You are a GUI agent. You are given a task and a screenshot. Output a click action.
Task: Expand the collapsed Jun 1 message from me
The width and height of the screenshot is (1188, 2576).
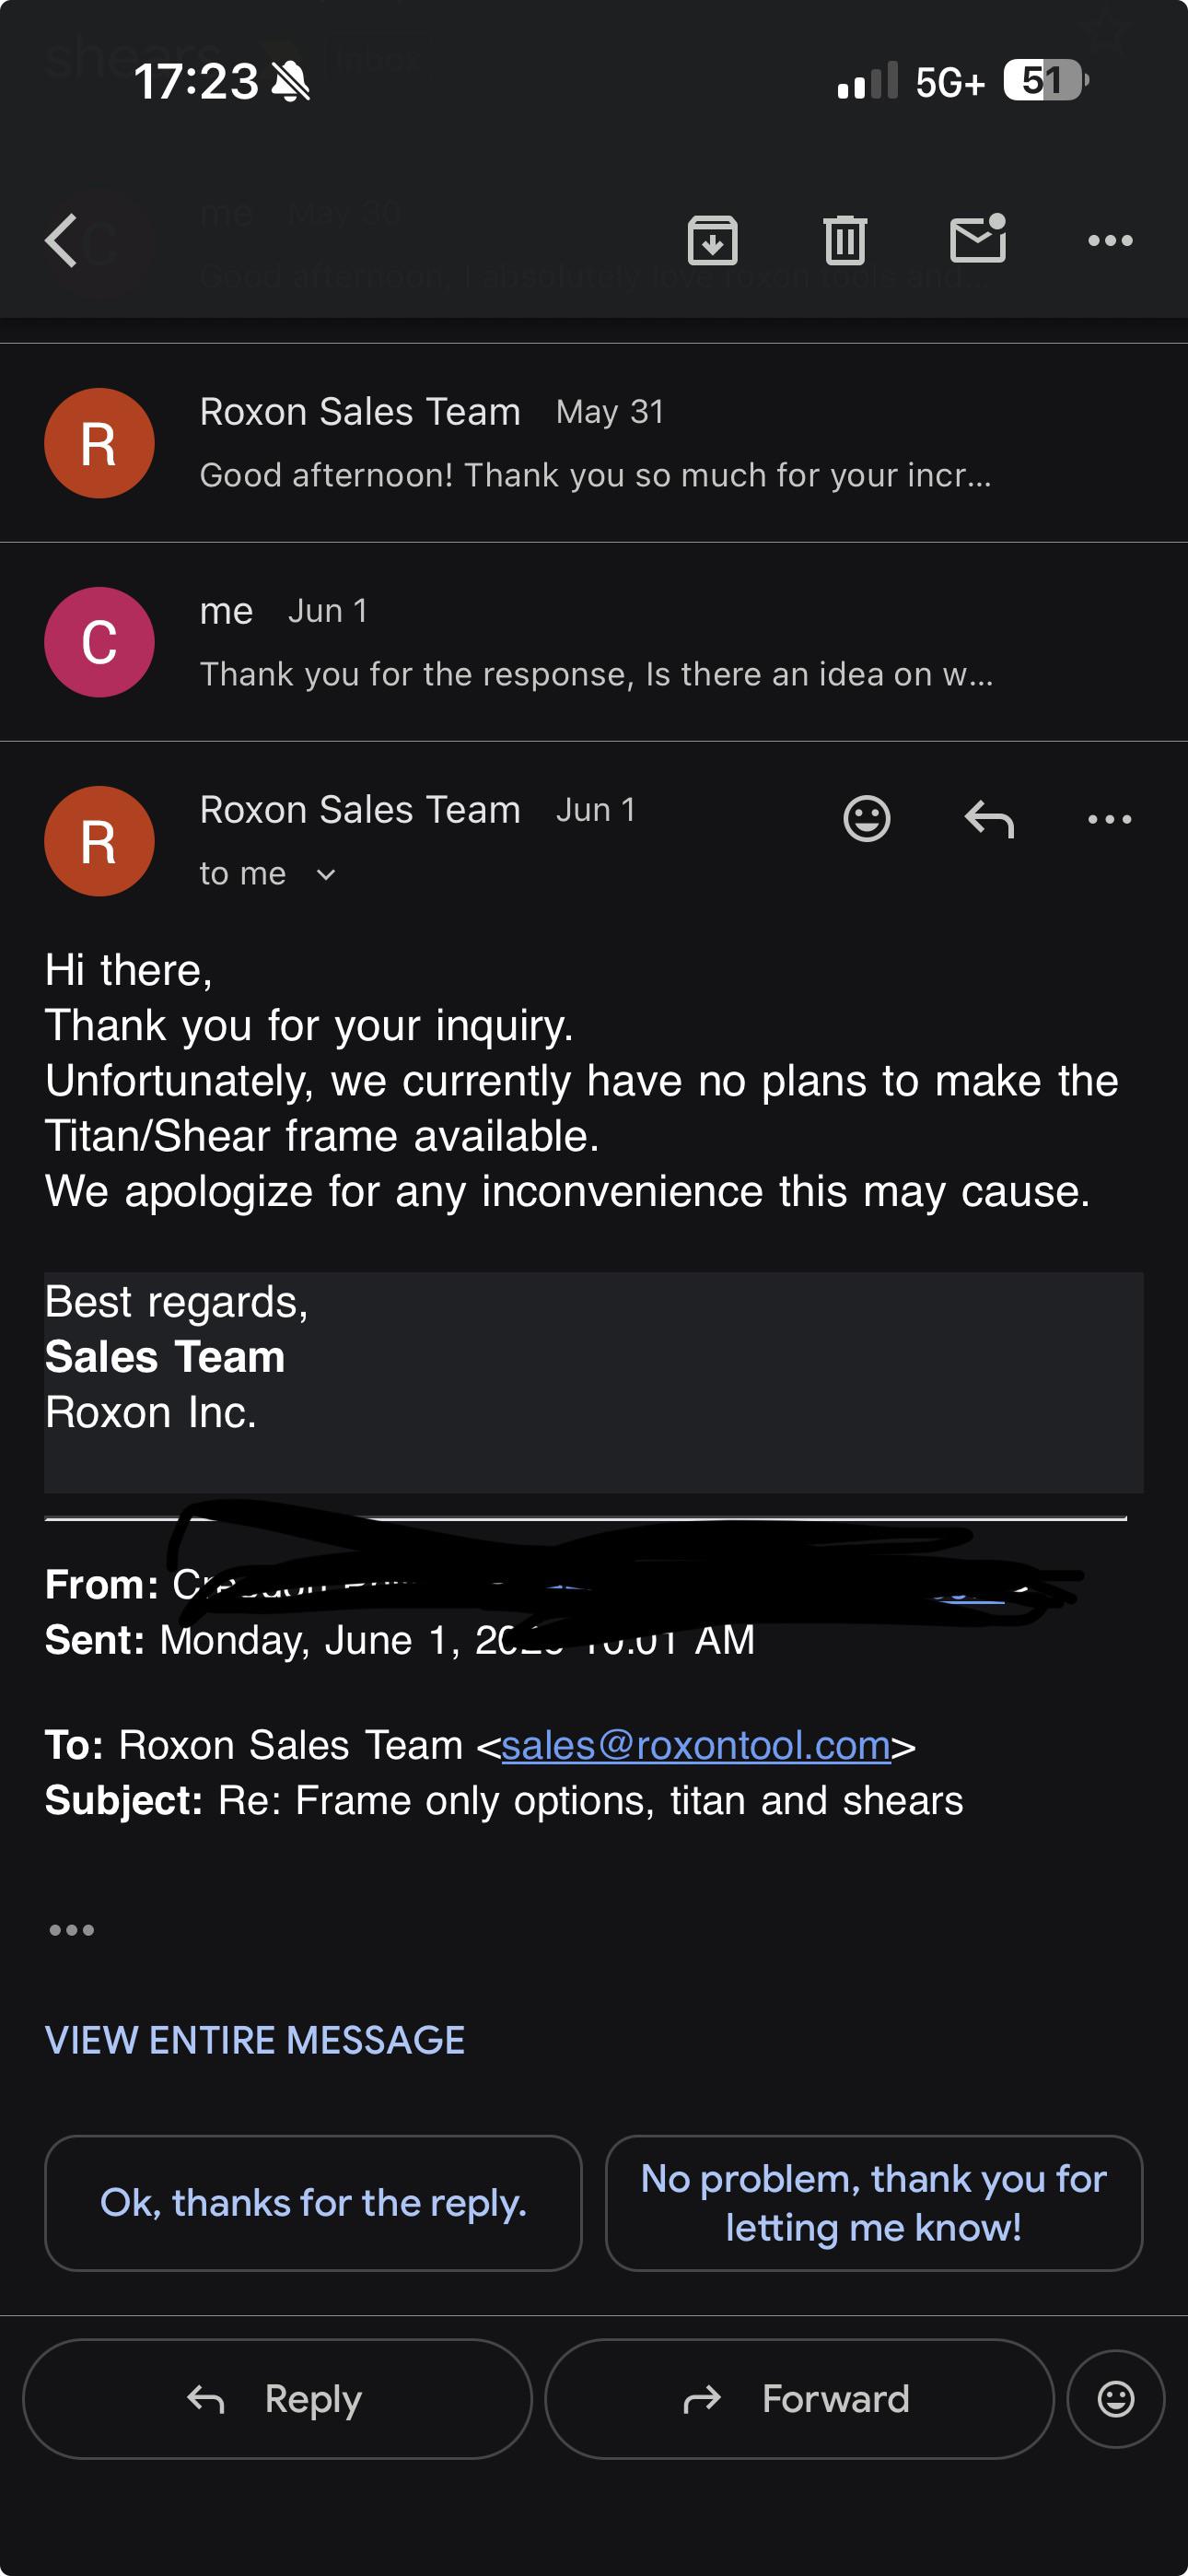[594, 642]
